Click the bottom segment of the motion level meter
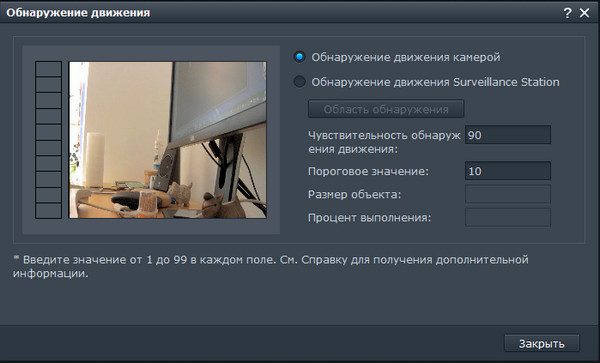Image resolution: width=600 pixels, height=363 pixels. point(49,211)
